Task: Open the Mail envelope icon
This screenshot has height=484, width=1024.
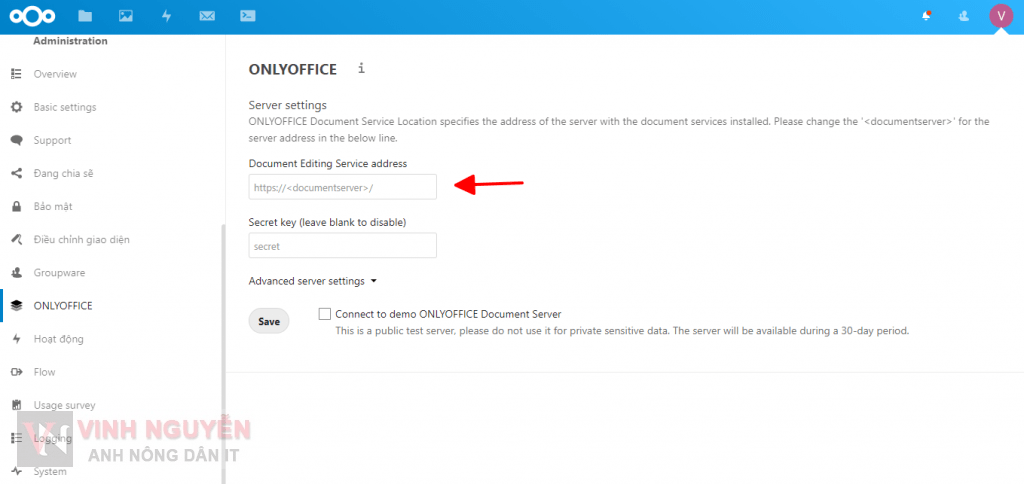Action: point(207,16)
